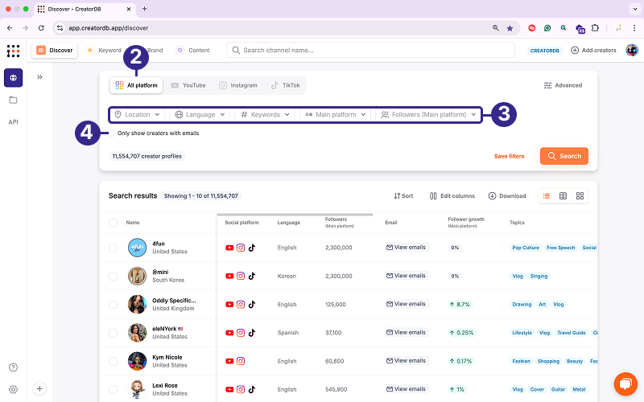Check the eleNYork row checkbox
Viewport: 644px width, 402px height.
[113, 333]
